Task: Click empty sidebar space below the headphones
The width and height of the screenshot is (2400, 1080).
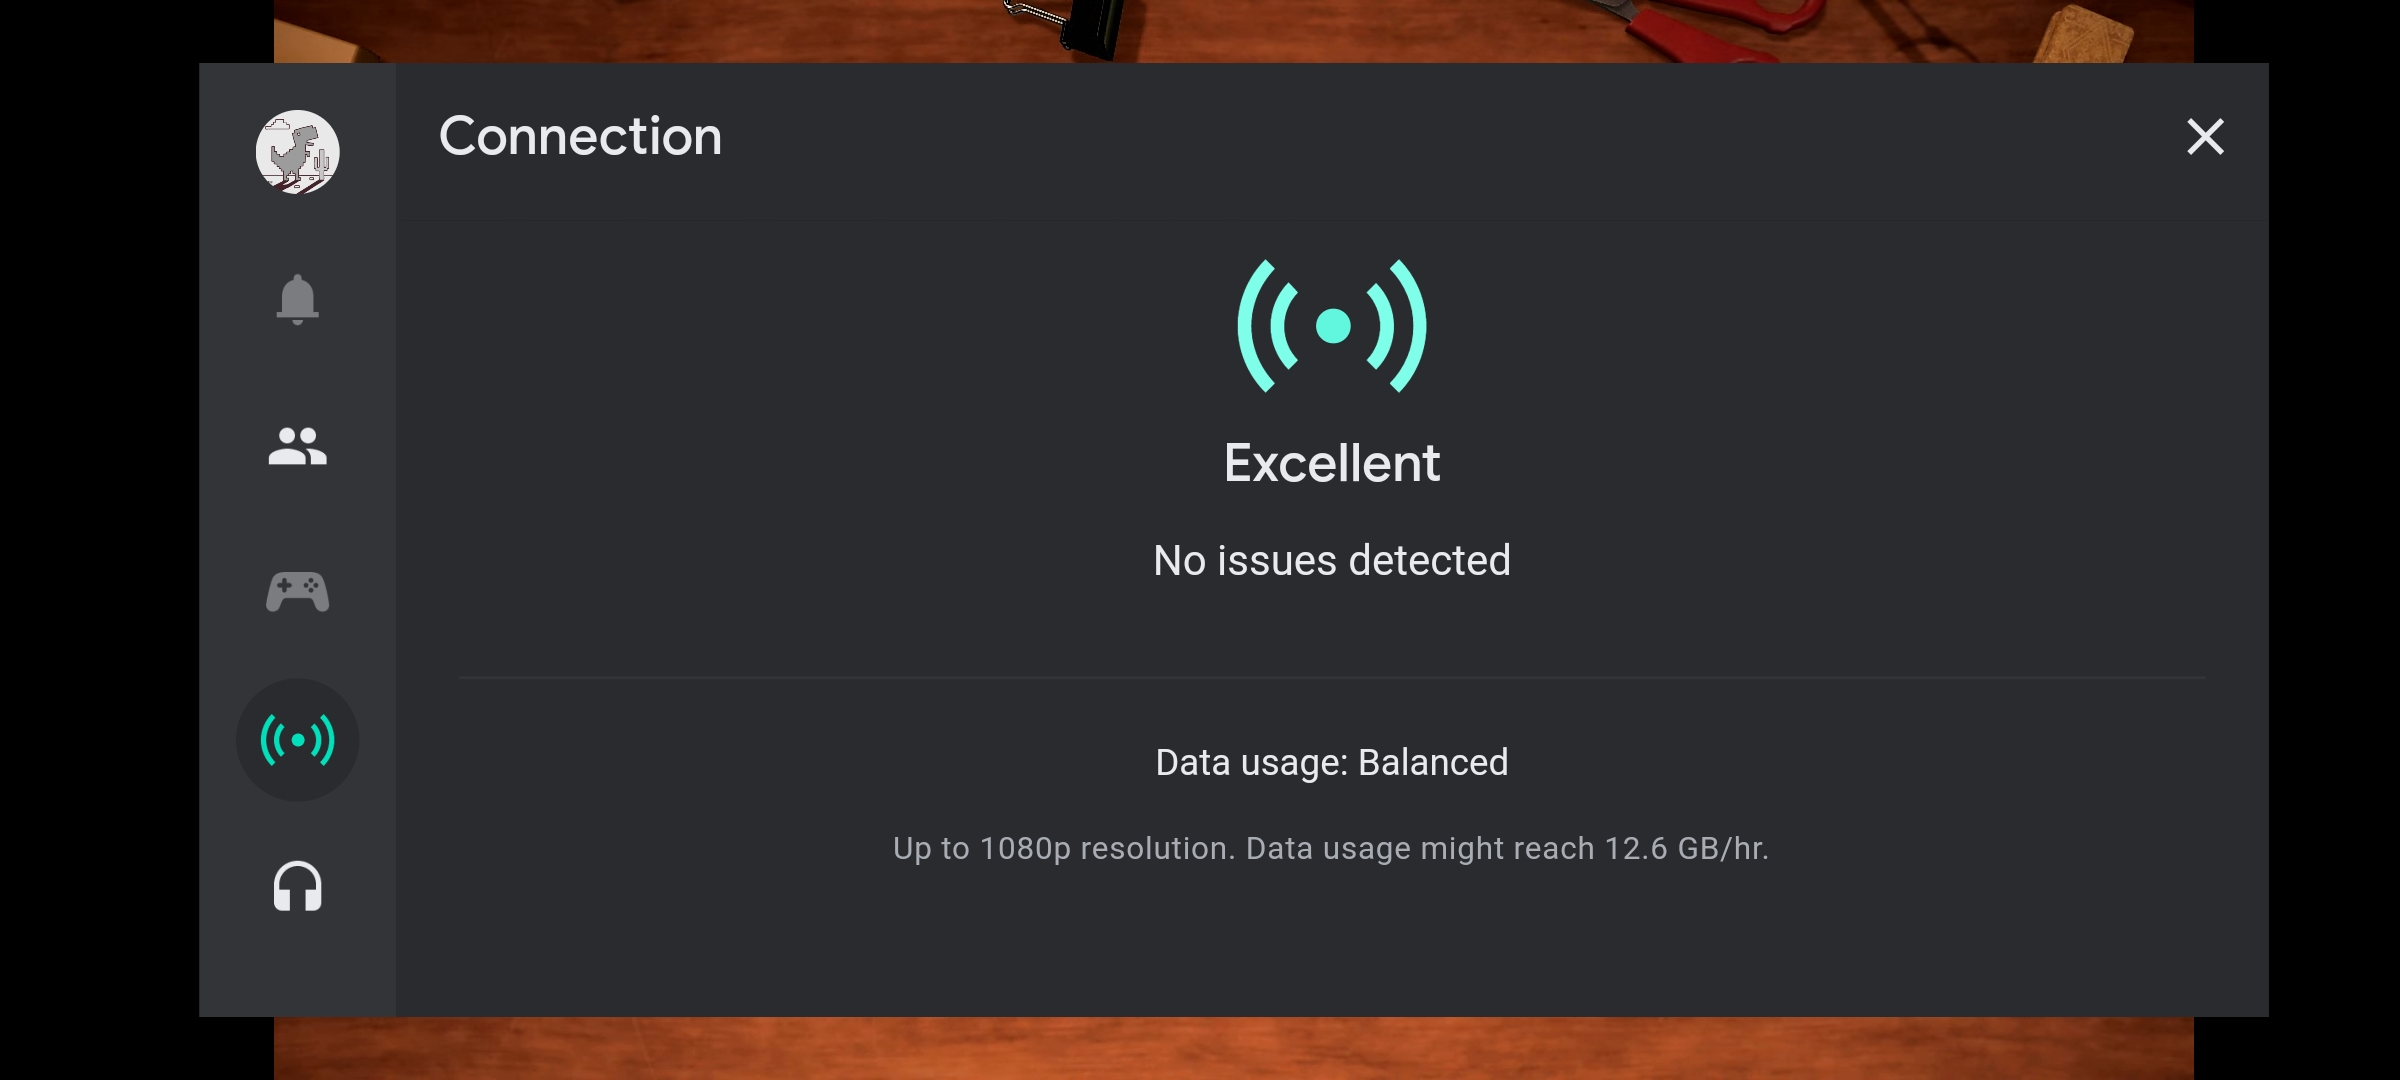Action: click(297, 970)
